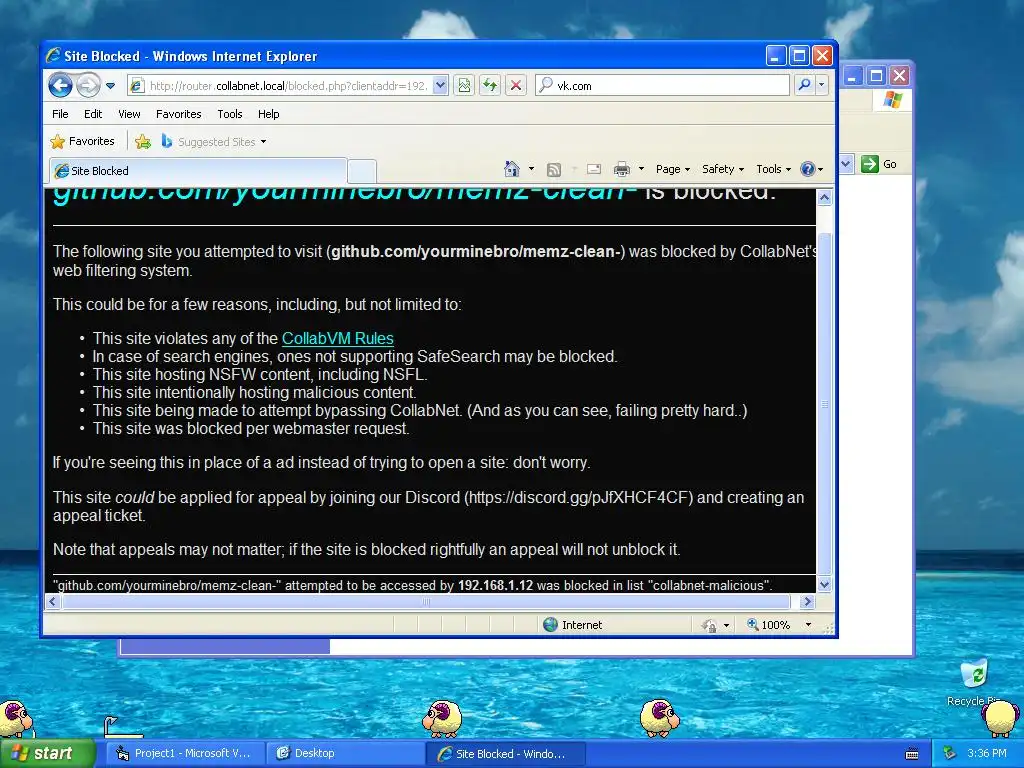The height and width of the screenshot is (768, 1024).
Task: Switch to the Desktop taskbar item
Action: pyautogui.click(x=345, y=754)
